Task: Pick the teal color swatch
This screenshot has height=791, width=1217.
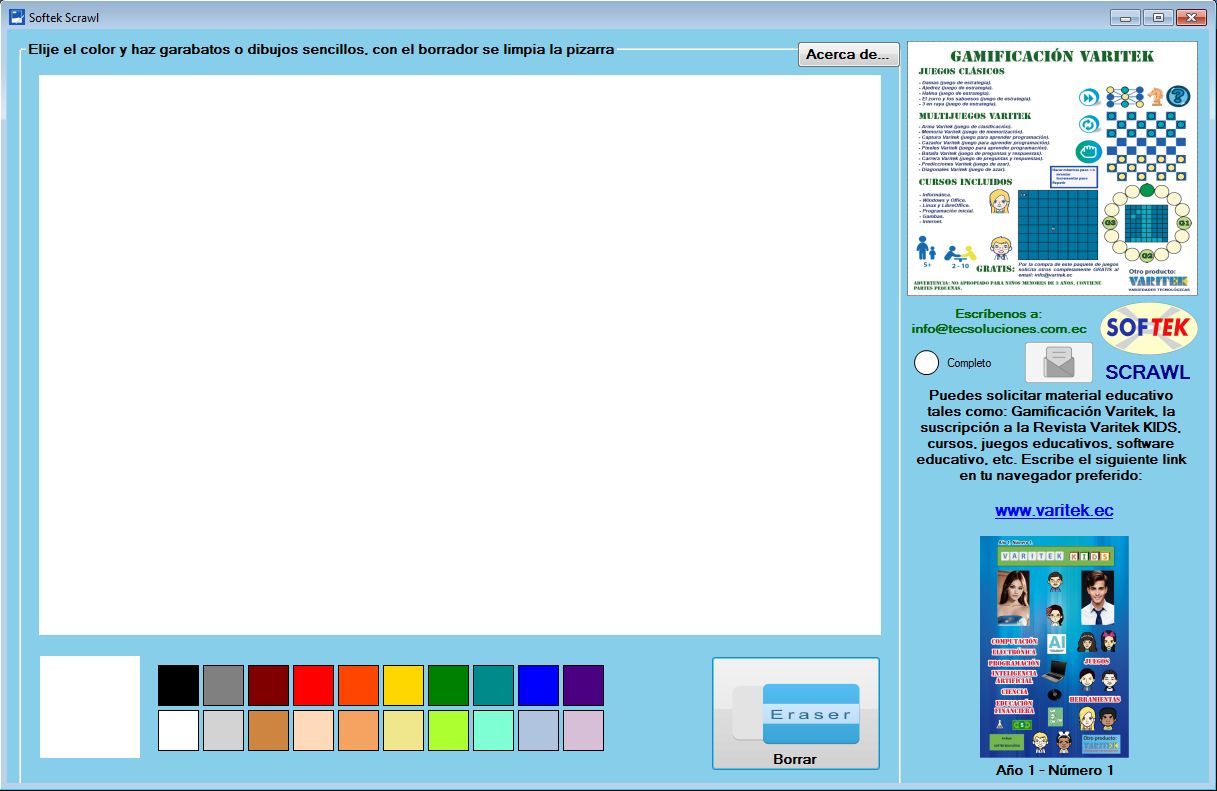Action: (493, 685)
